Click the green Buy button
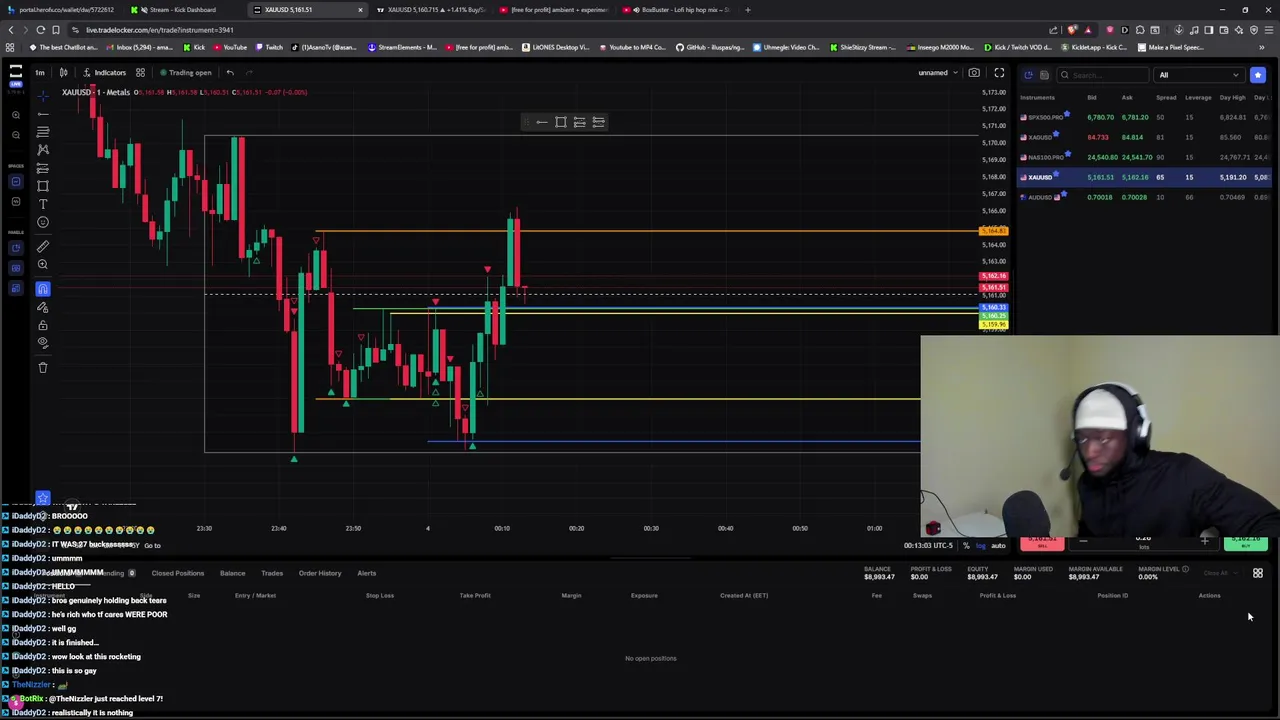Viewport: 1280px width, 720px height. click(1246, 542)
